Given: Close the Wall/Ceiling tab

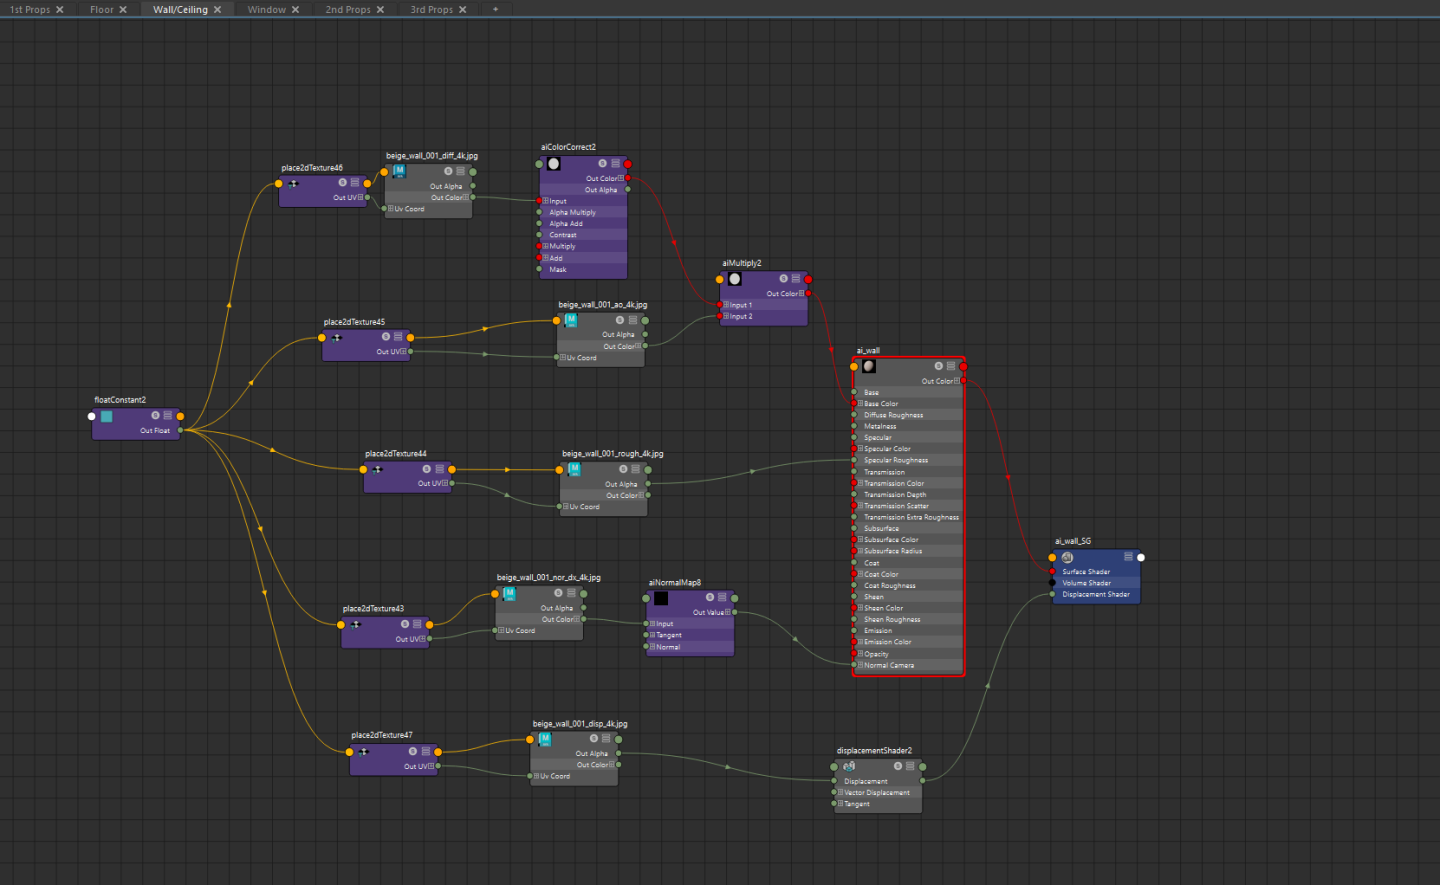Looking at the screenshot, I should [x=217, y=10].
